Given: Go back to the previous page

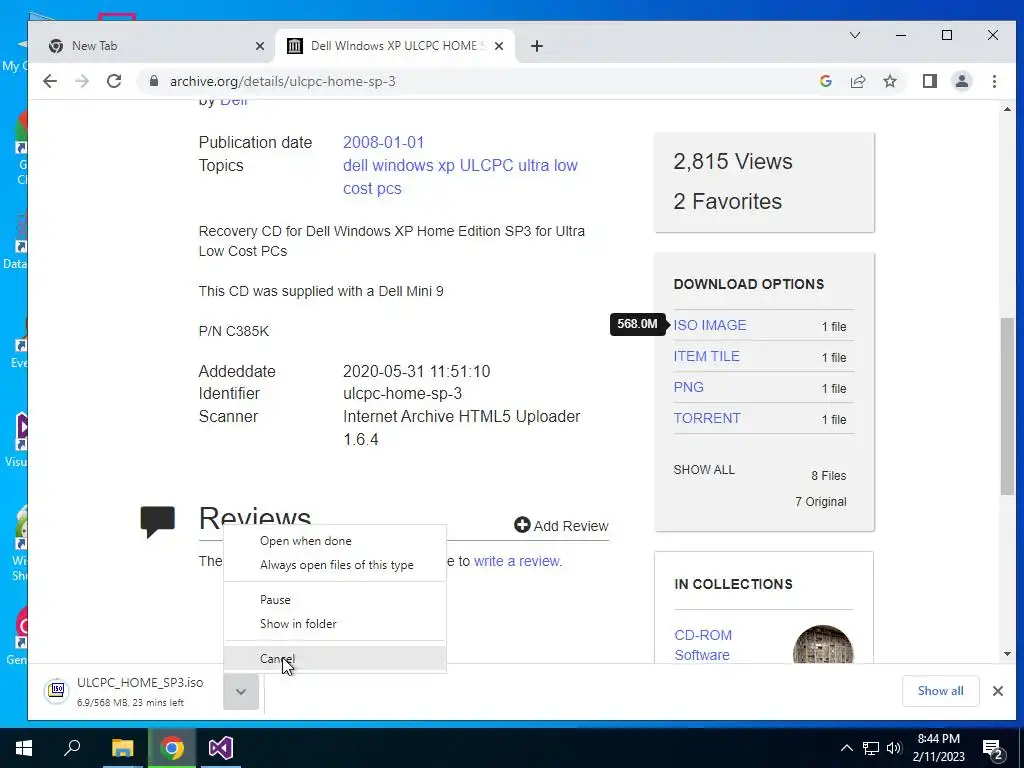Looking at the screenshot, I should pos(50,81).
